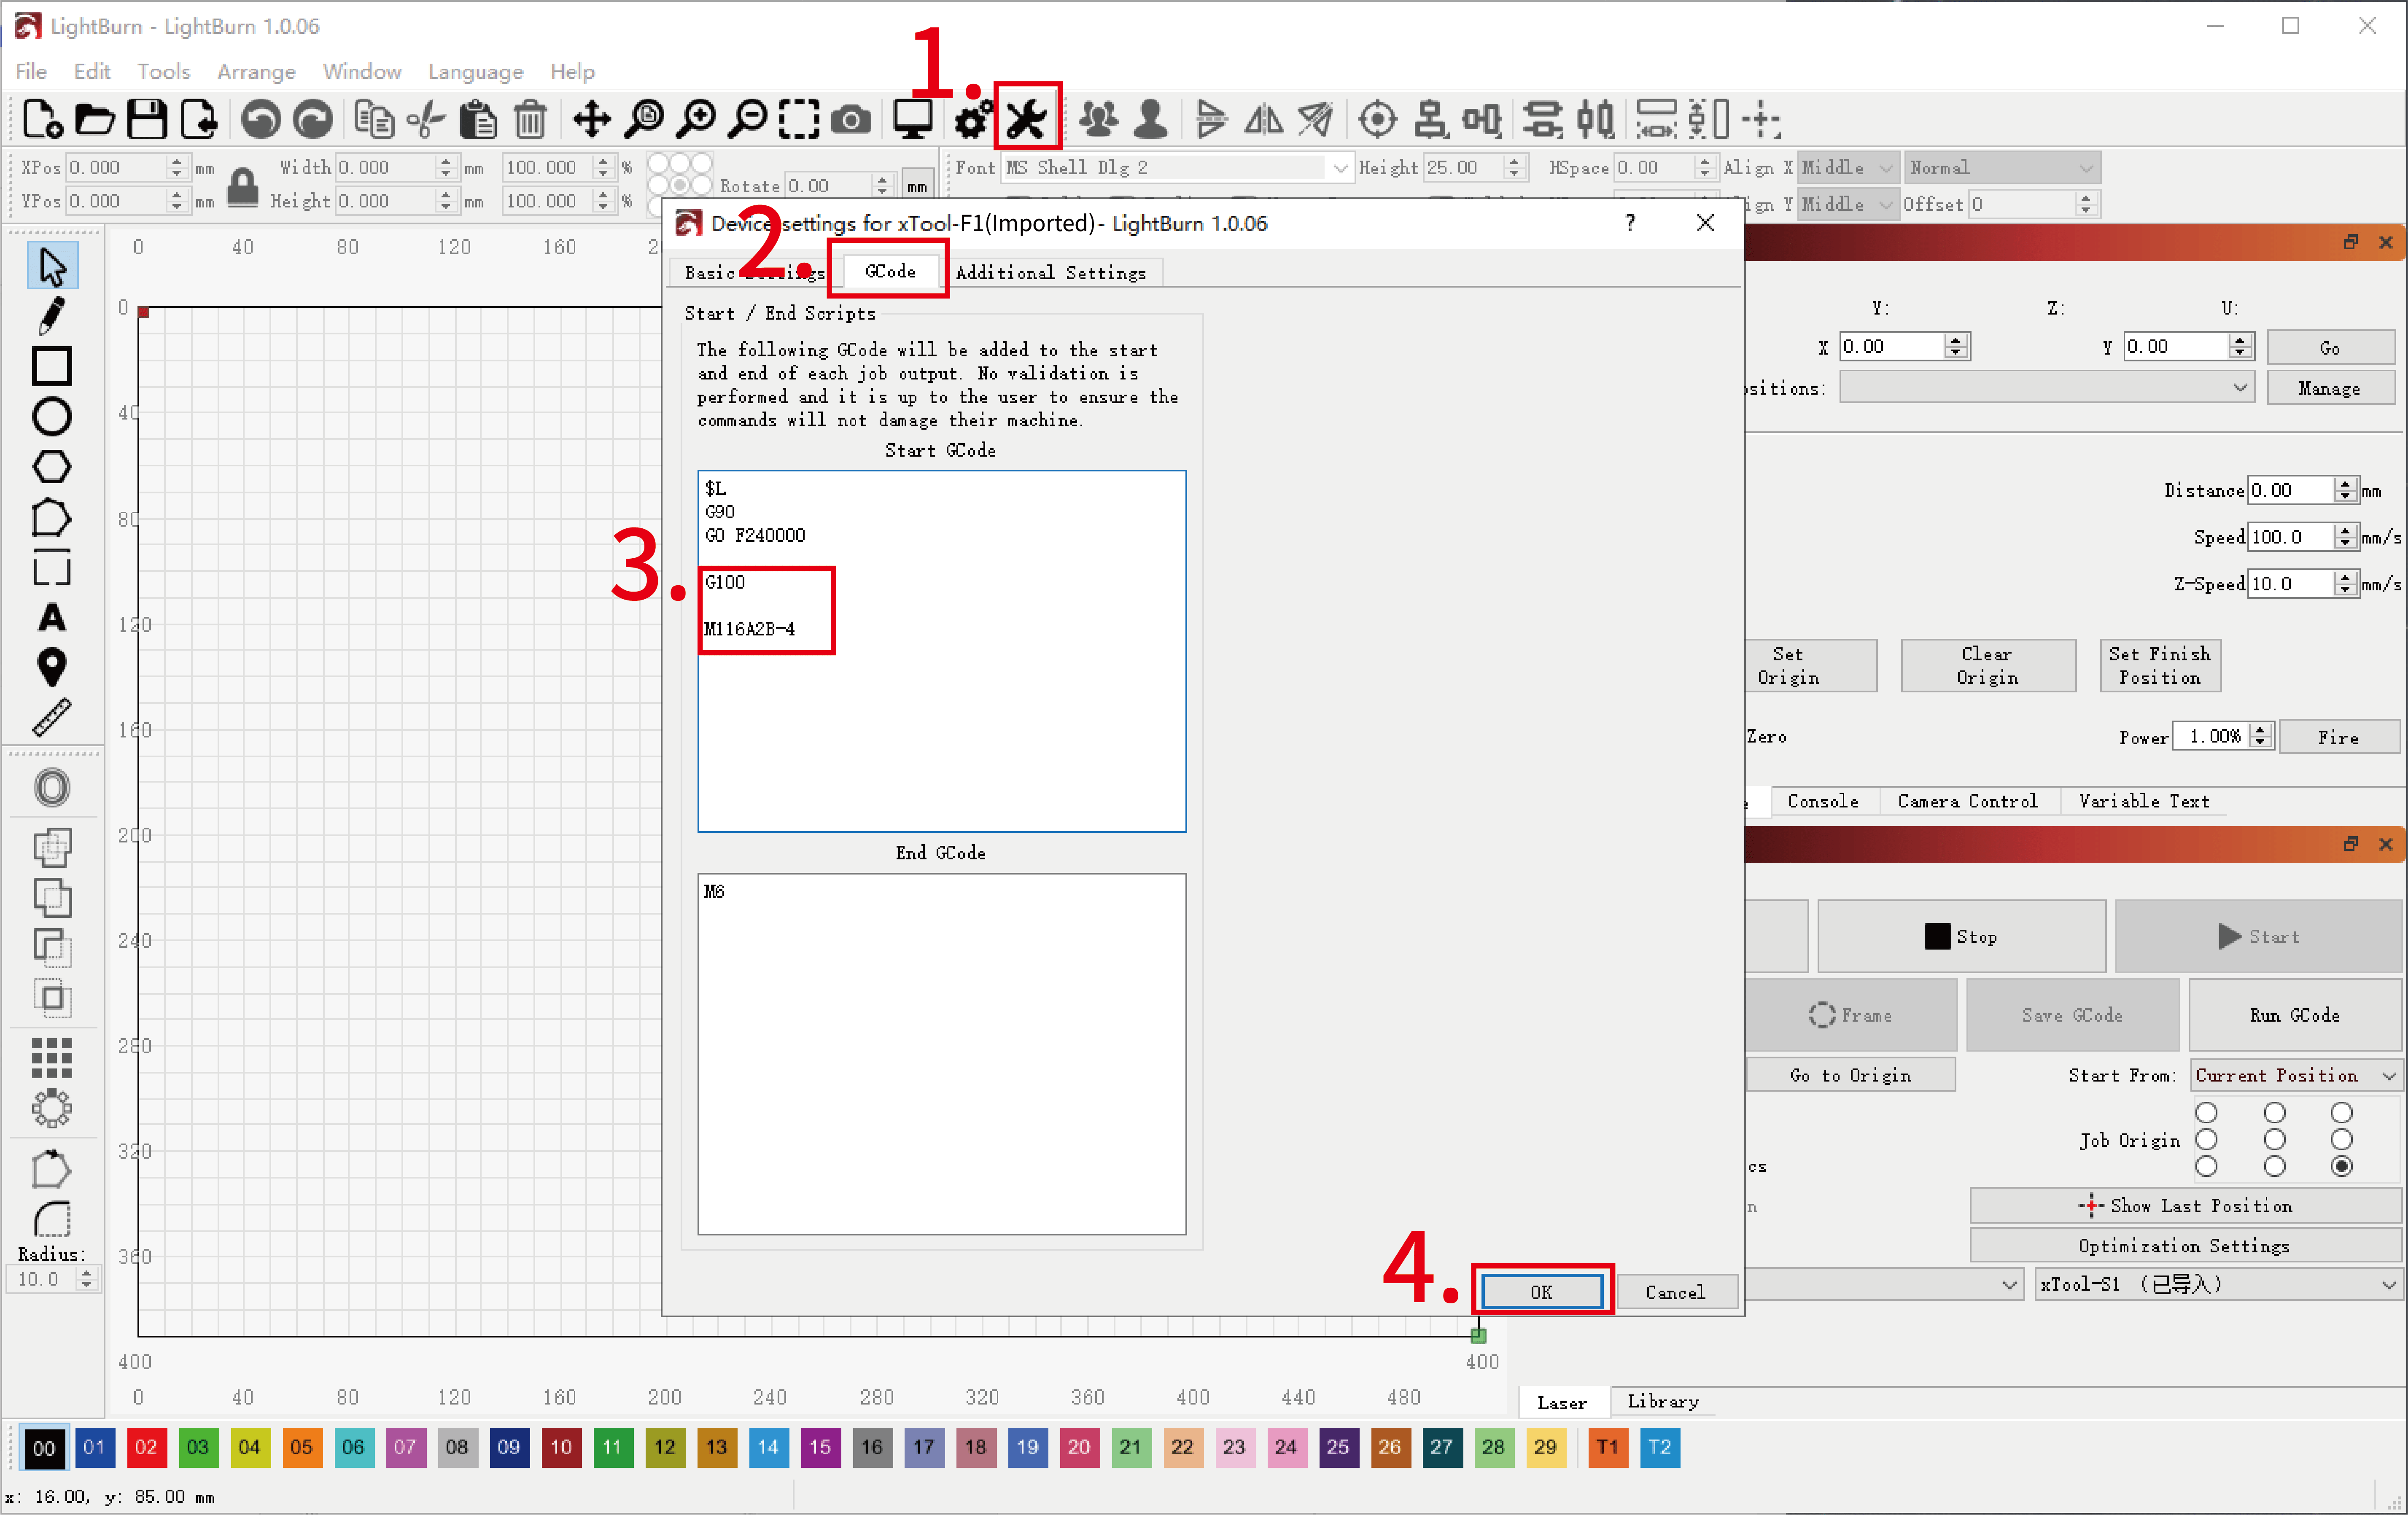Select the Position marker pin tool
This screenshot has width=2408, height=1515.
51,667
